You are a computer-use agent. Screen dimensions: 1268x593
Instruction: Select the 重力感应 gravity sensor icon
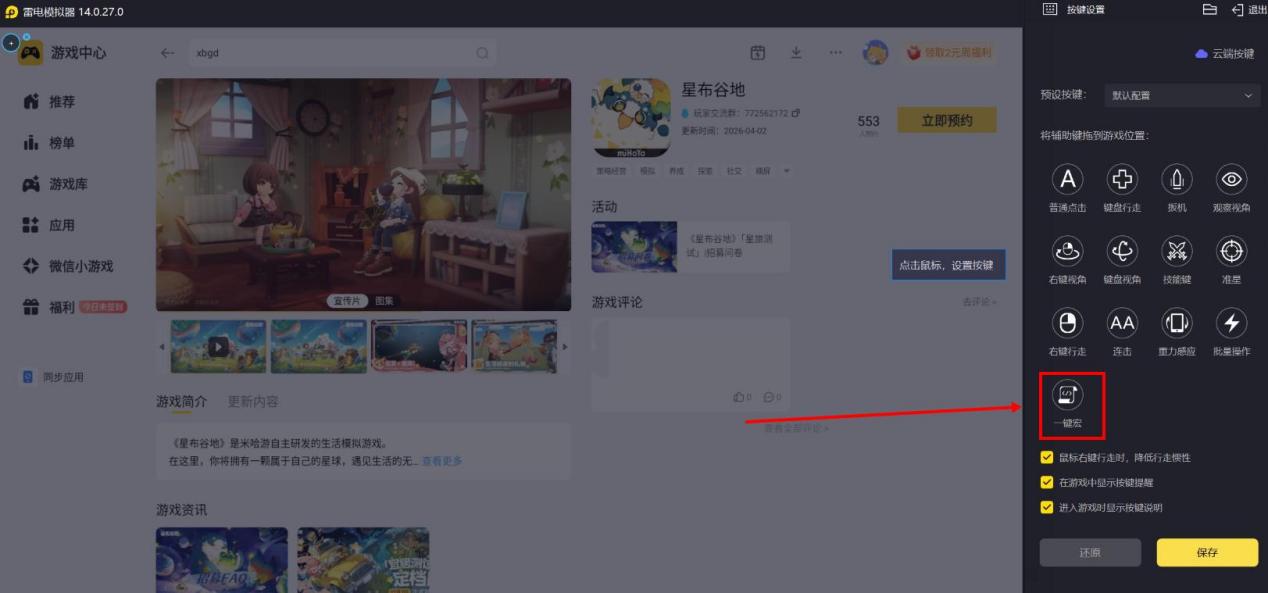(1177, 322)
